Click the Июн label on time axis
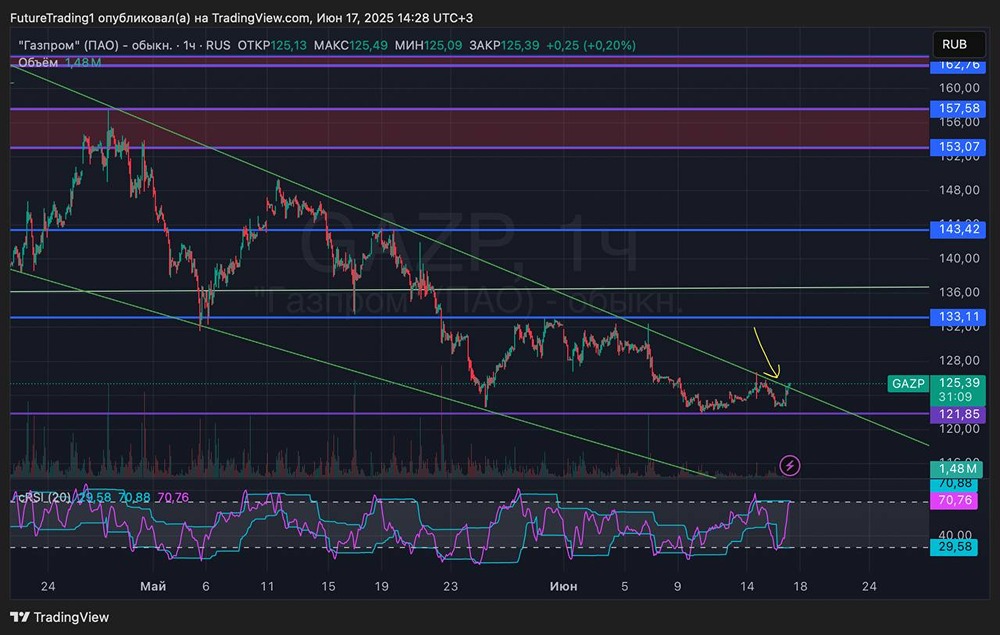Screen dimensions: 1000x635 [563, 586]
